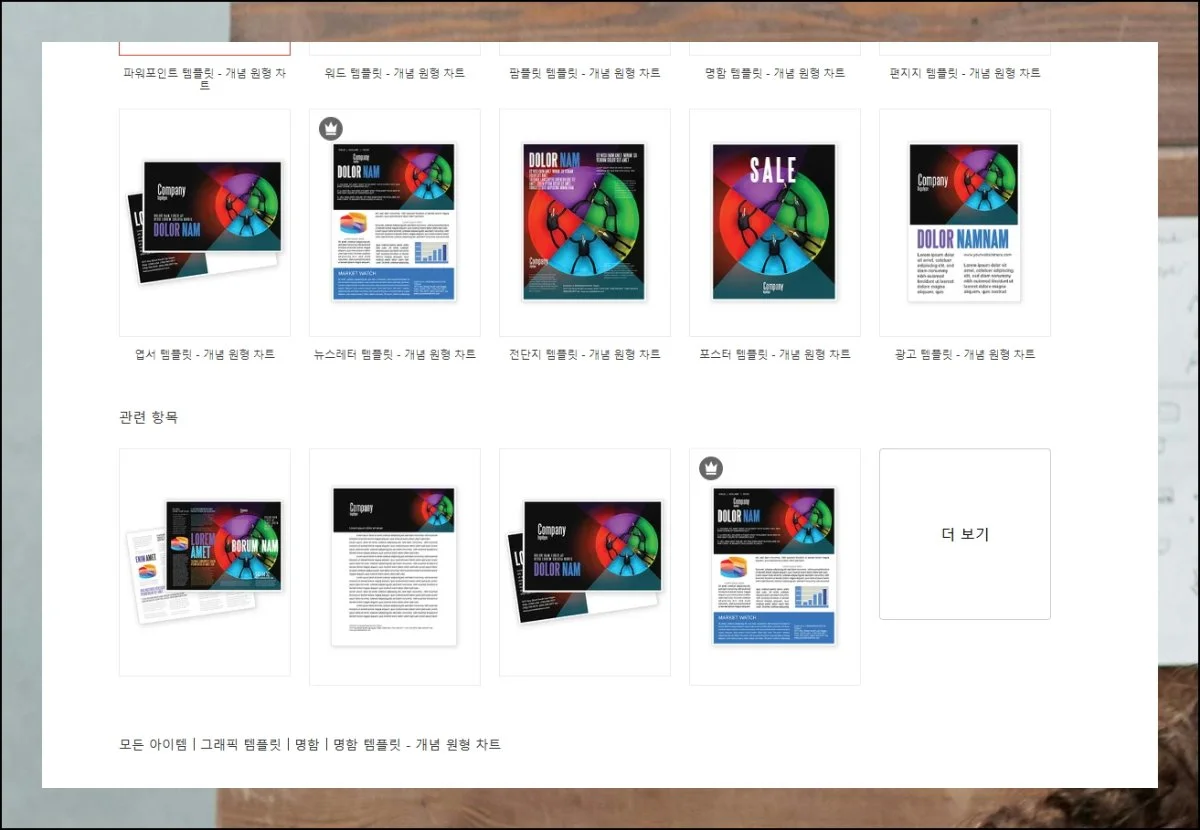
Task: Select the brochure thumbnail under 관련 항목
Action: [204, 561]
